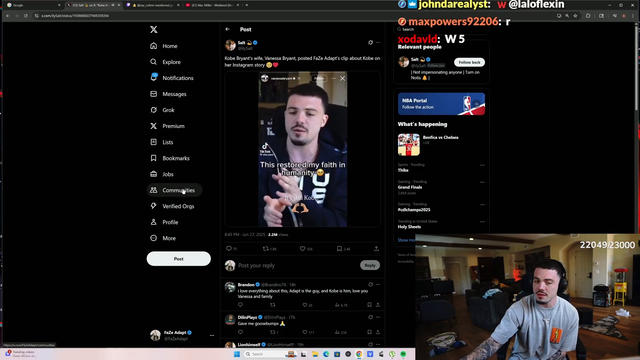Go to Profile page

click(x=164, y=222)
